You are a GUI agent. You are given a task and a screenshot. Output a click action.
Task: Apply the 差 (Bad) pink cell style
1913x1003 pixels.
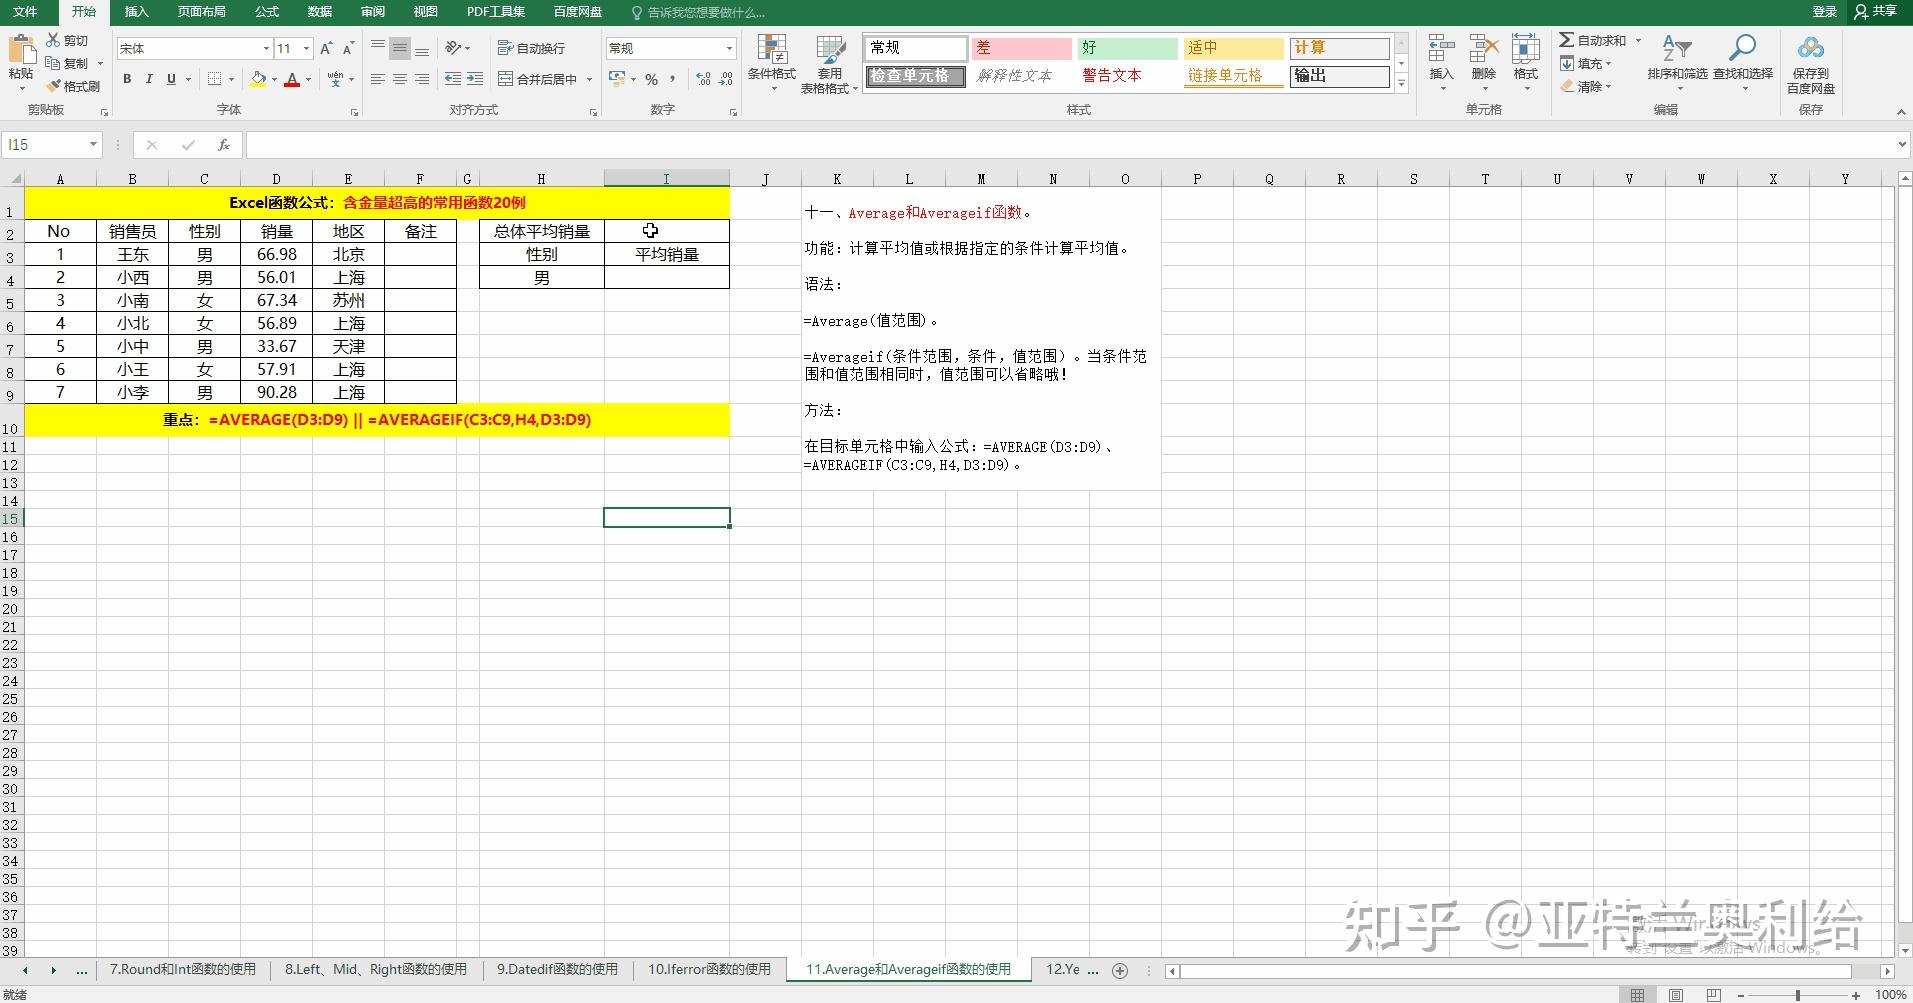(1021, 48)
